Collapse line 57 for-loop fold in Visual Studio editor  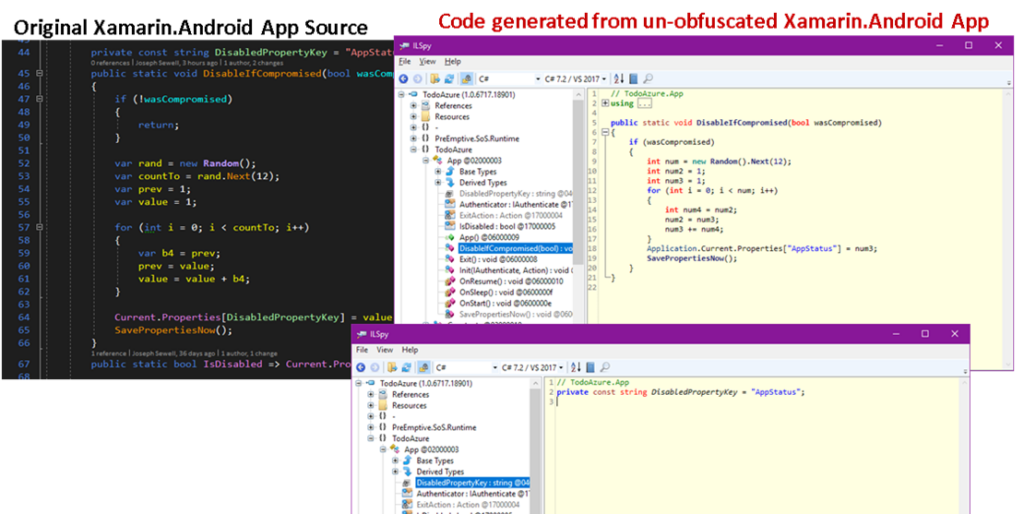[x=40, y=227]
